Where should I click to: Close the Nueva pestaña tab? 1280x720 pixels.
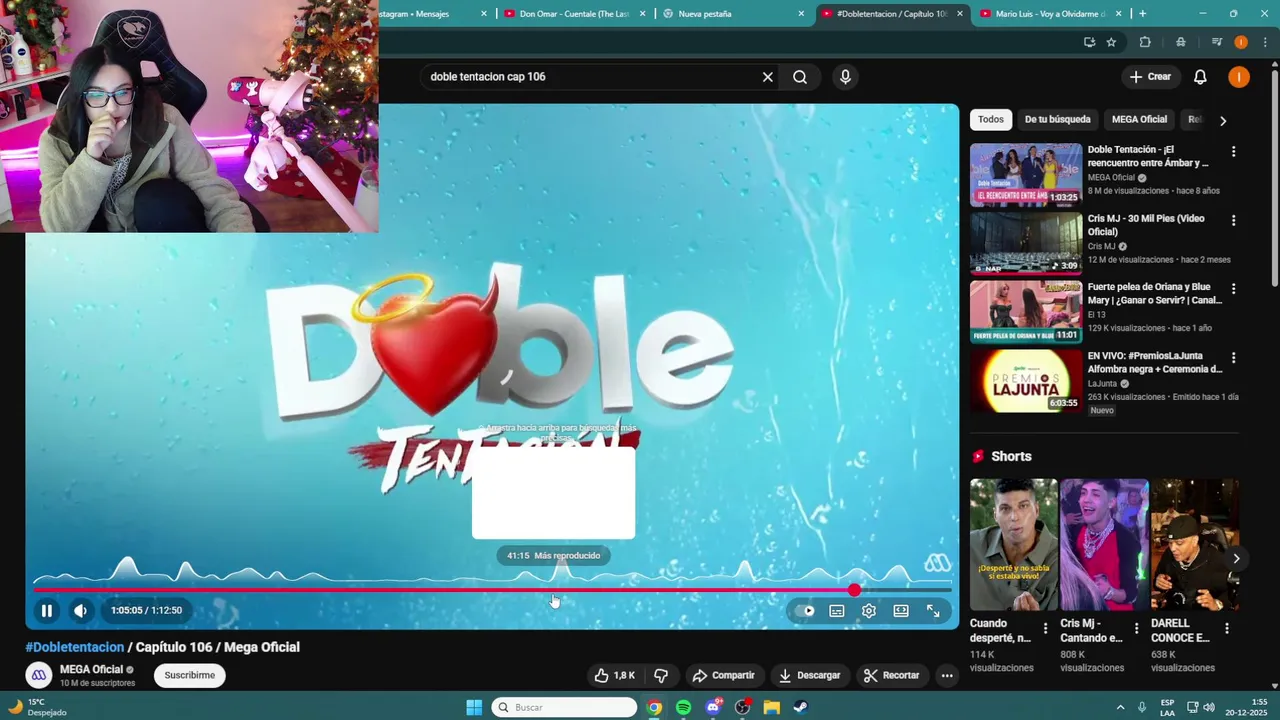pos(801,14)
